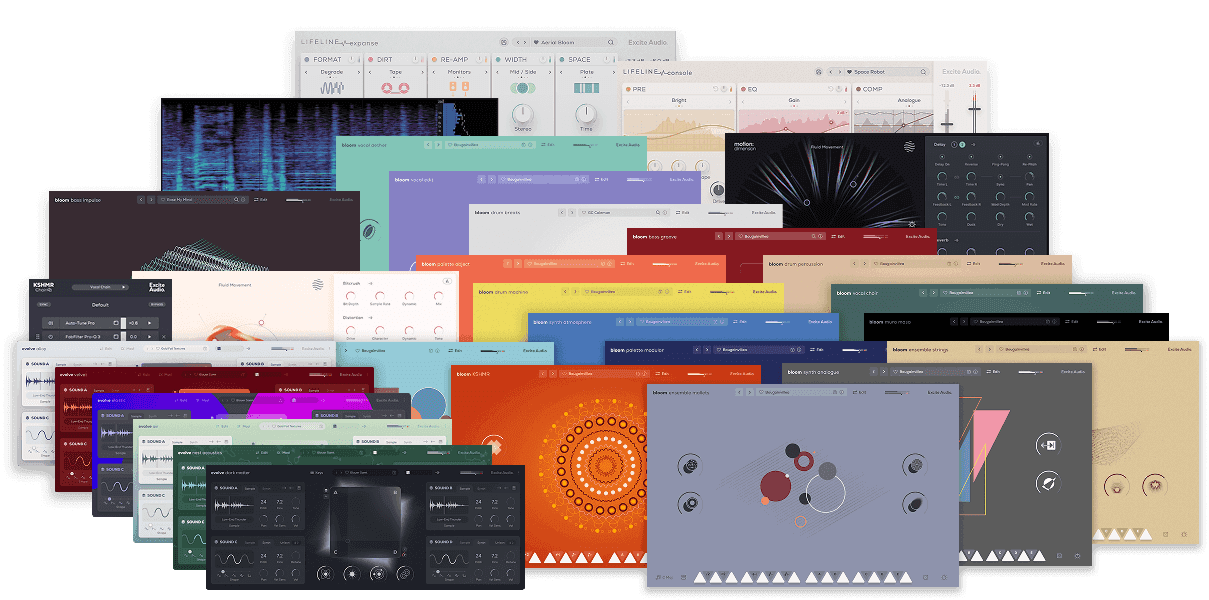Image resolution: width=1209 pixels, height=600 pixels.
Task: Click the Excite Audio logo in Lifeline Expanse
Action: (x=650, y=43)
